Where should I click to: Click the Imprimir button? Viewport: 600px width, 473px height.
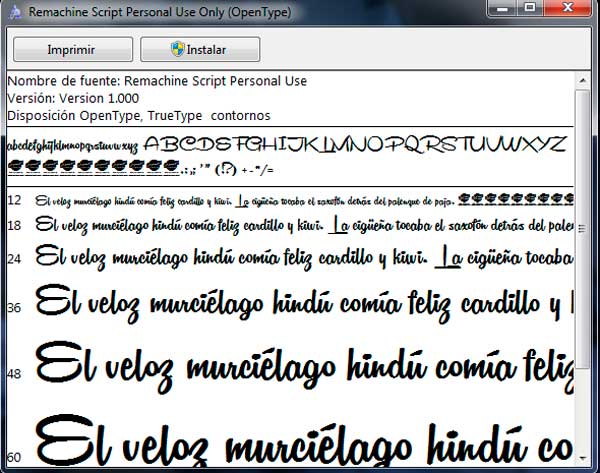click(73, 49)
